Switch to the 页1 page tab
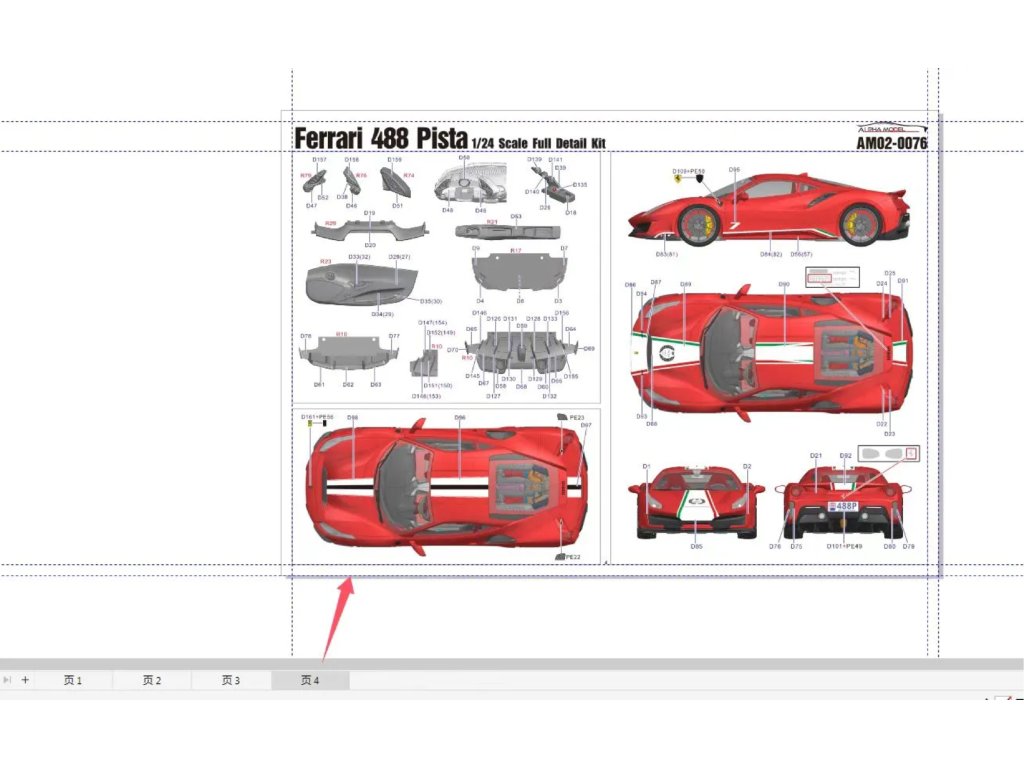This screenshot has width=1024, height=768. coord(72,680)
